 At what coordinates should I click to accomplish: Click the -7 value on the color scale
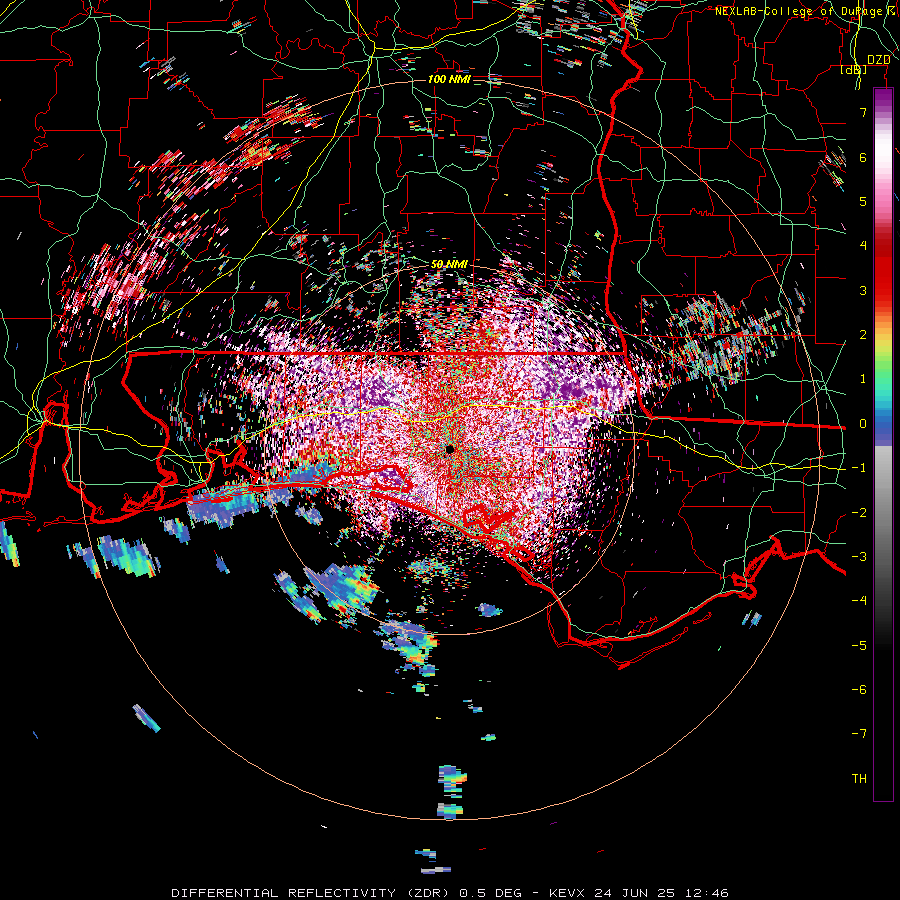click(859, 734)
